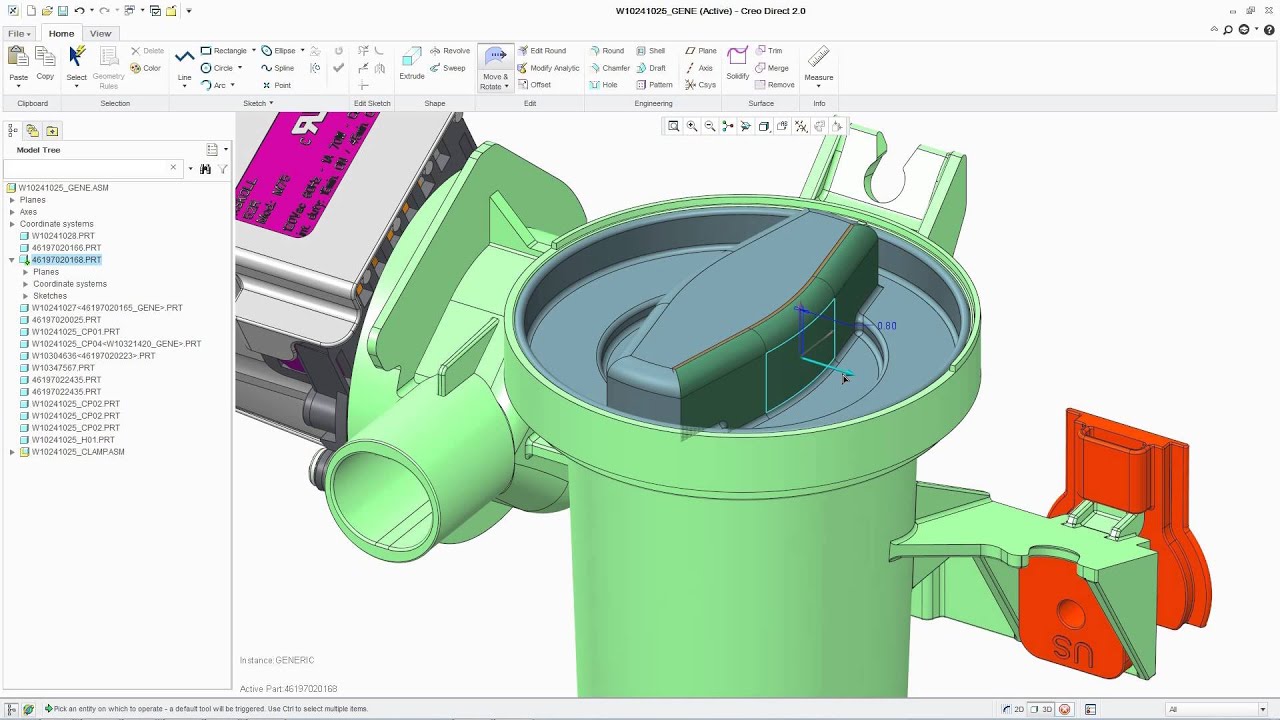Click the Remove surface tool

click(774, 85)
